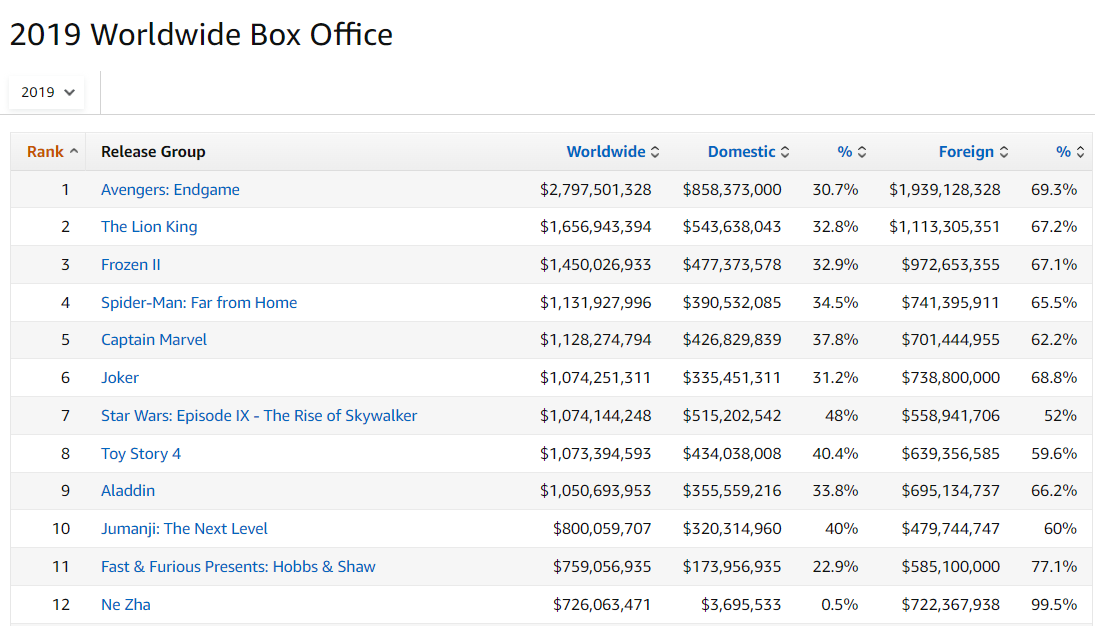Sort by domestic percentage column

point(851,152)
